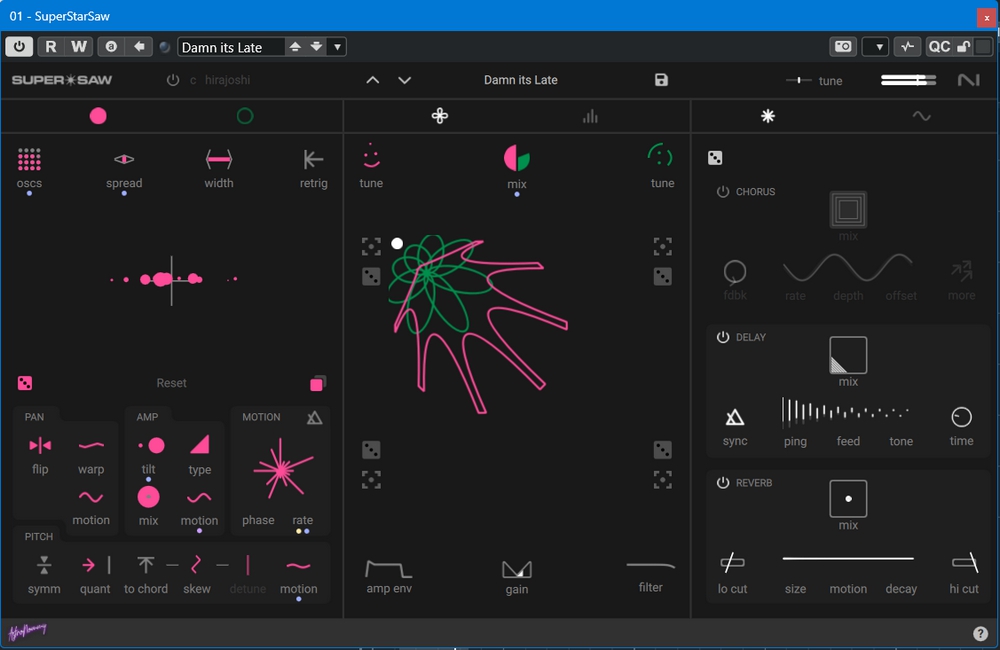
Task: Adjust the tune slider in header
Action: (798, 80)
